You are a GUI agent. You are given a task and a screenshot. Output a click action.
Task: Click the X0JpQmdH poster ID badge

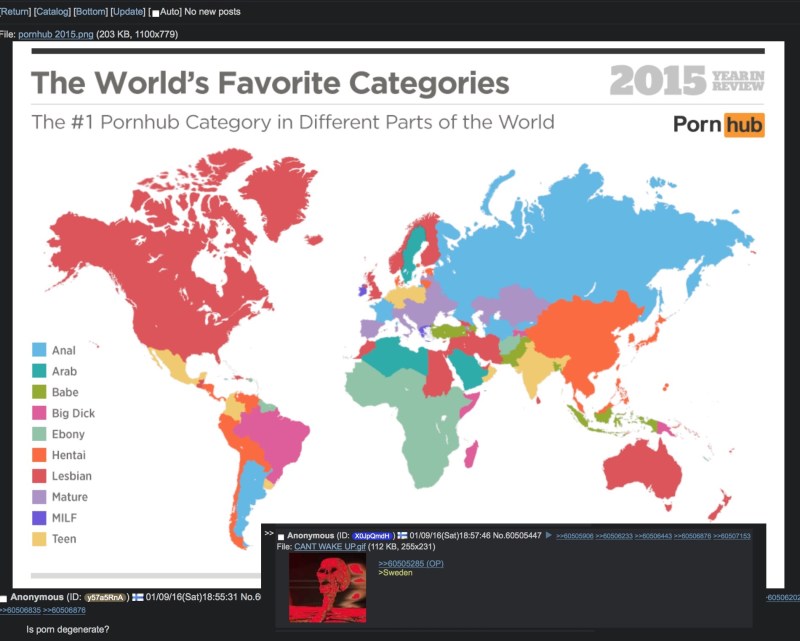pyautogui.click(x=373, y=536)
